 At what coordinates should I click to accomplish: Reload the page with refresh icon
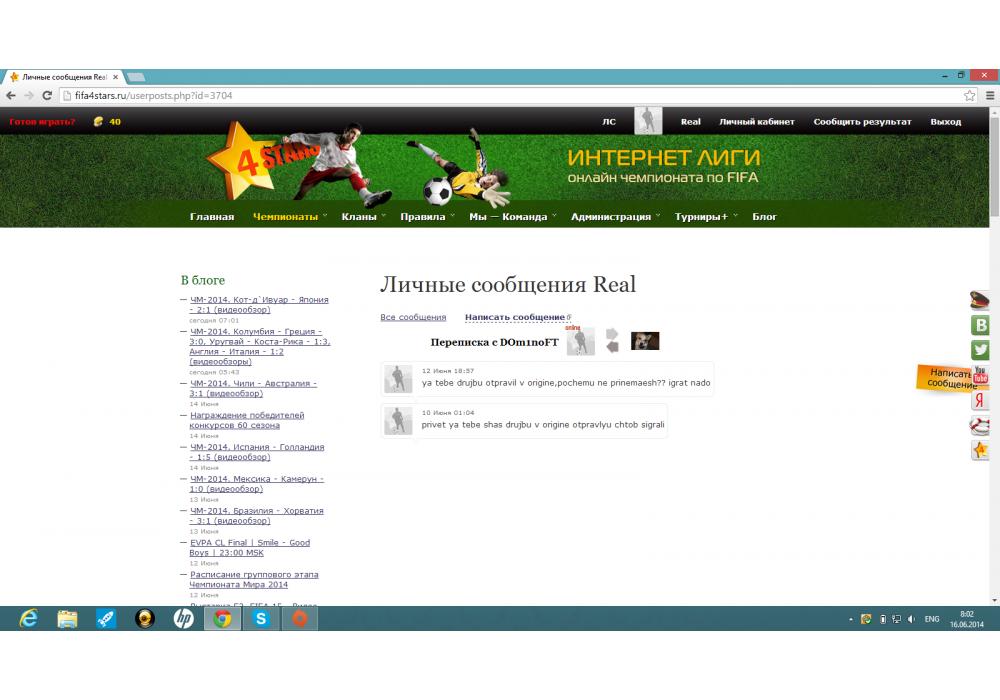click(x=47, y=96)
